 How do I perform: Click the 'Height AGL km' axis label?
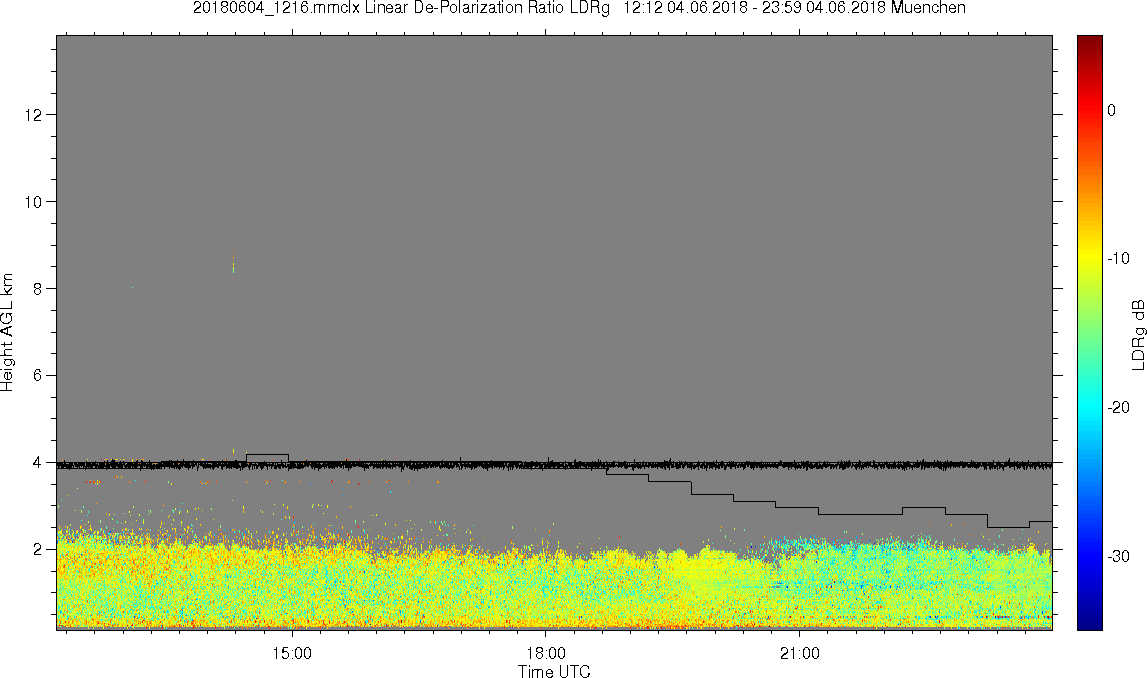[x=8, y=332]
